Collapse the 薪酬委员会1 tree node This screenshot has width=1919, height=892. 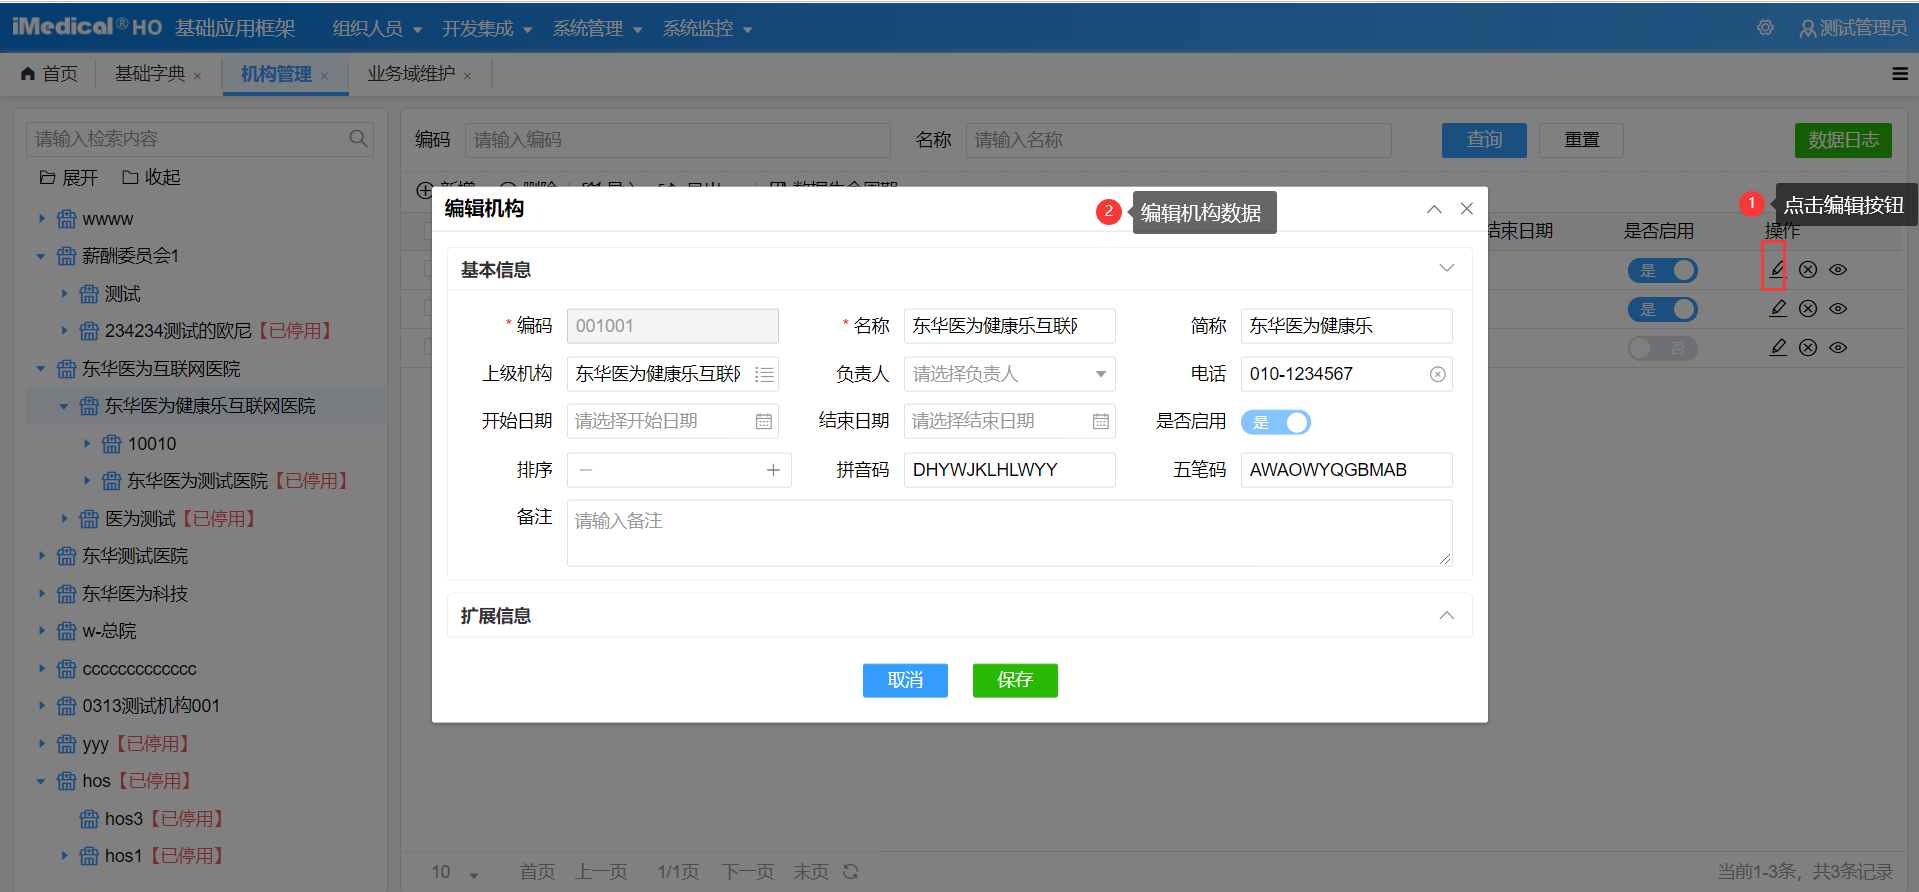(42, 256)
